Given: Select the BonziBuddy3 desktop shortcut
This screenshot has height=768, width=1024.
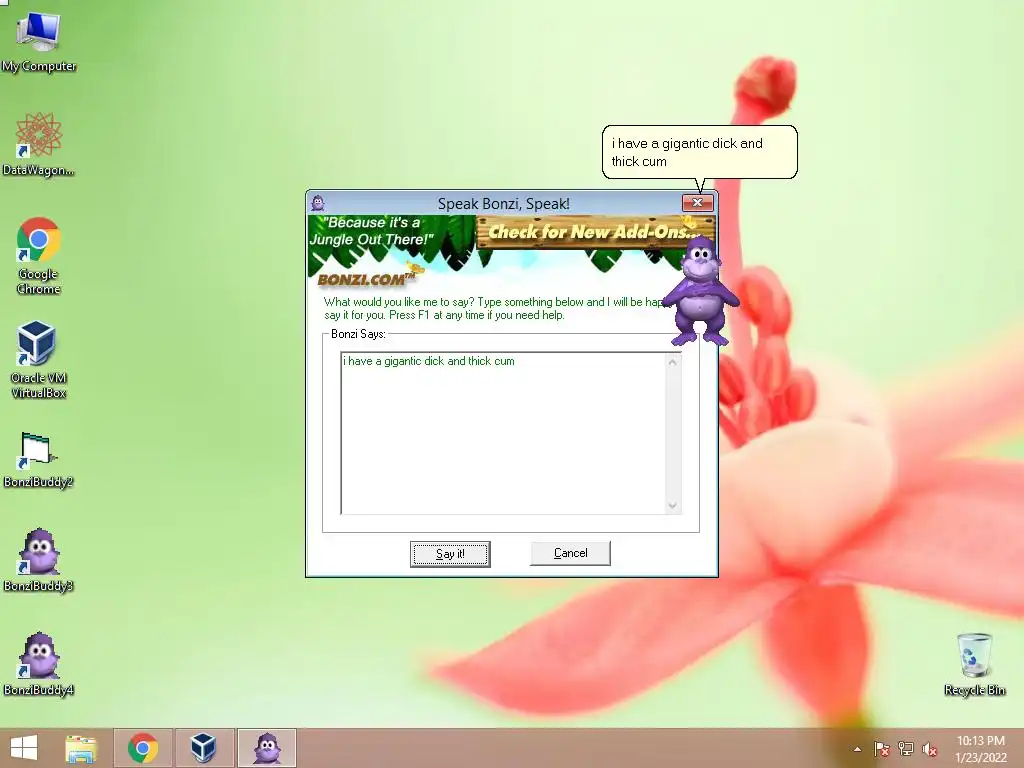Looking at the screenshot, I should pyautogui.click(x=39, y=560).
